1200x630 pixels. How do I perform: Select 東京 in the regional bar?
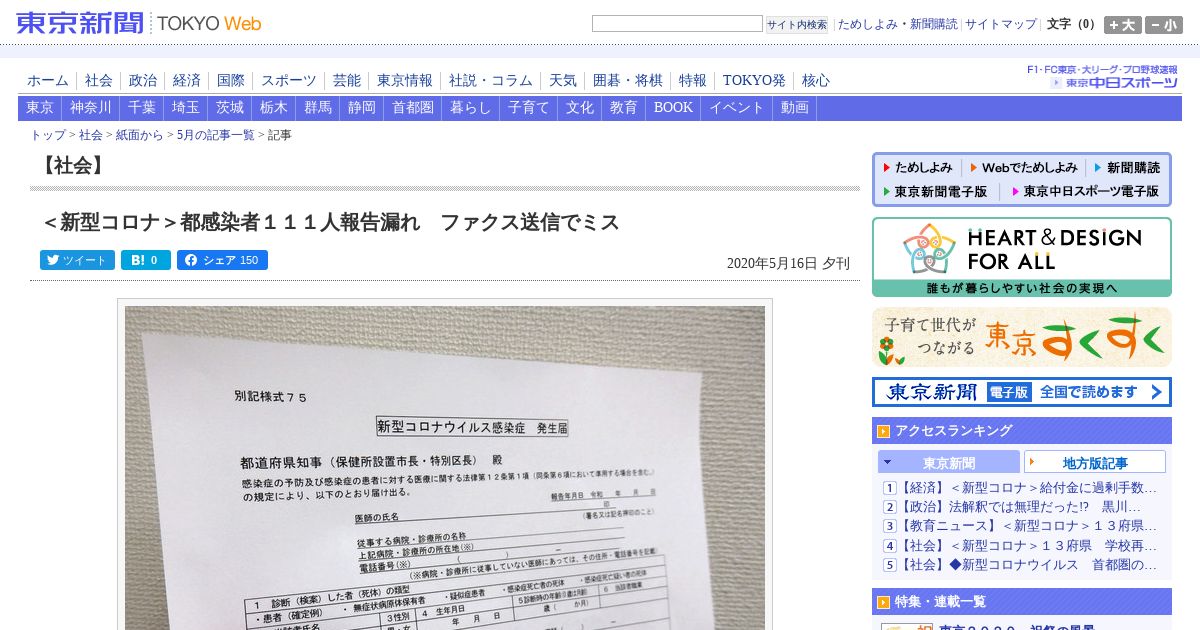pos(40,108)
